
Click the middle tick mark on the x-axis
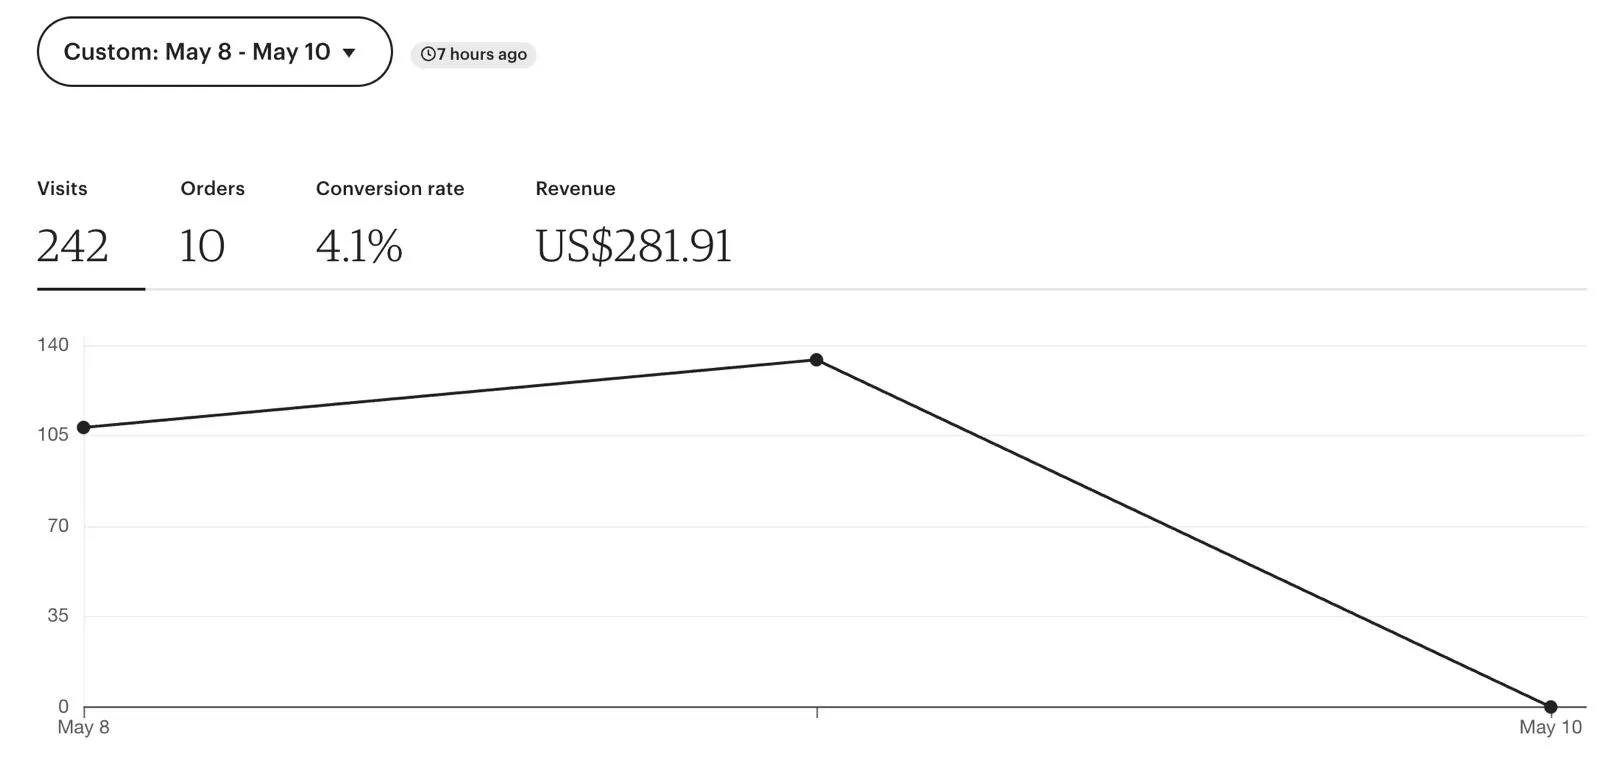tap(817, 712)
